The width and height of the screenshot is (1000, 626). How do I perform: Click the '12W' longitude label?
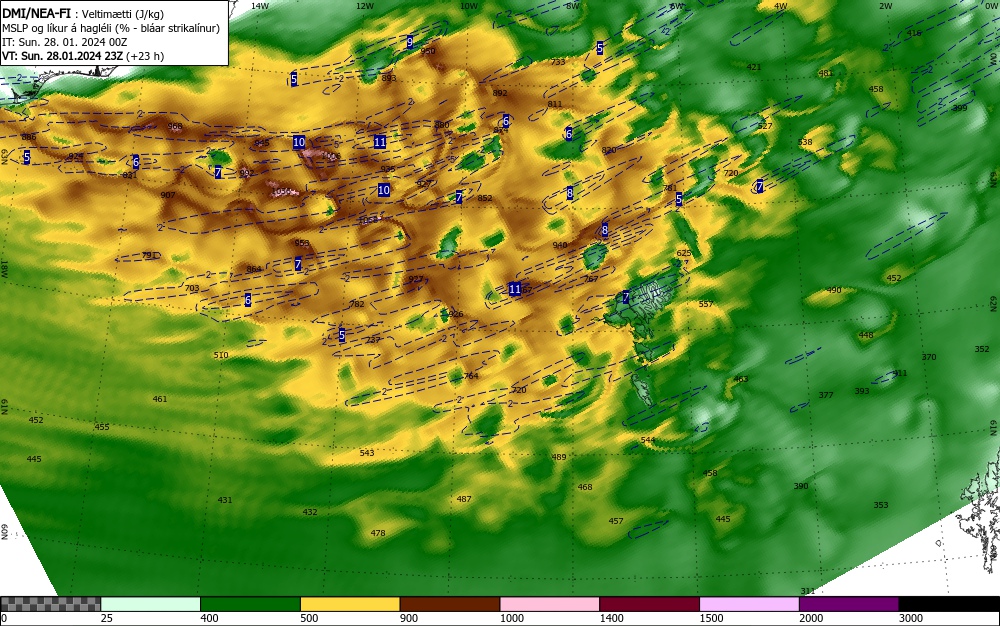(365, 6)
